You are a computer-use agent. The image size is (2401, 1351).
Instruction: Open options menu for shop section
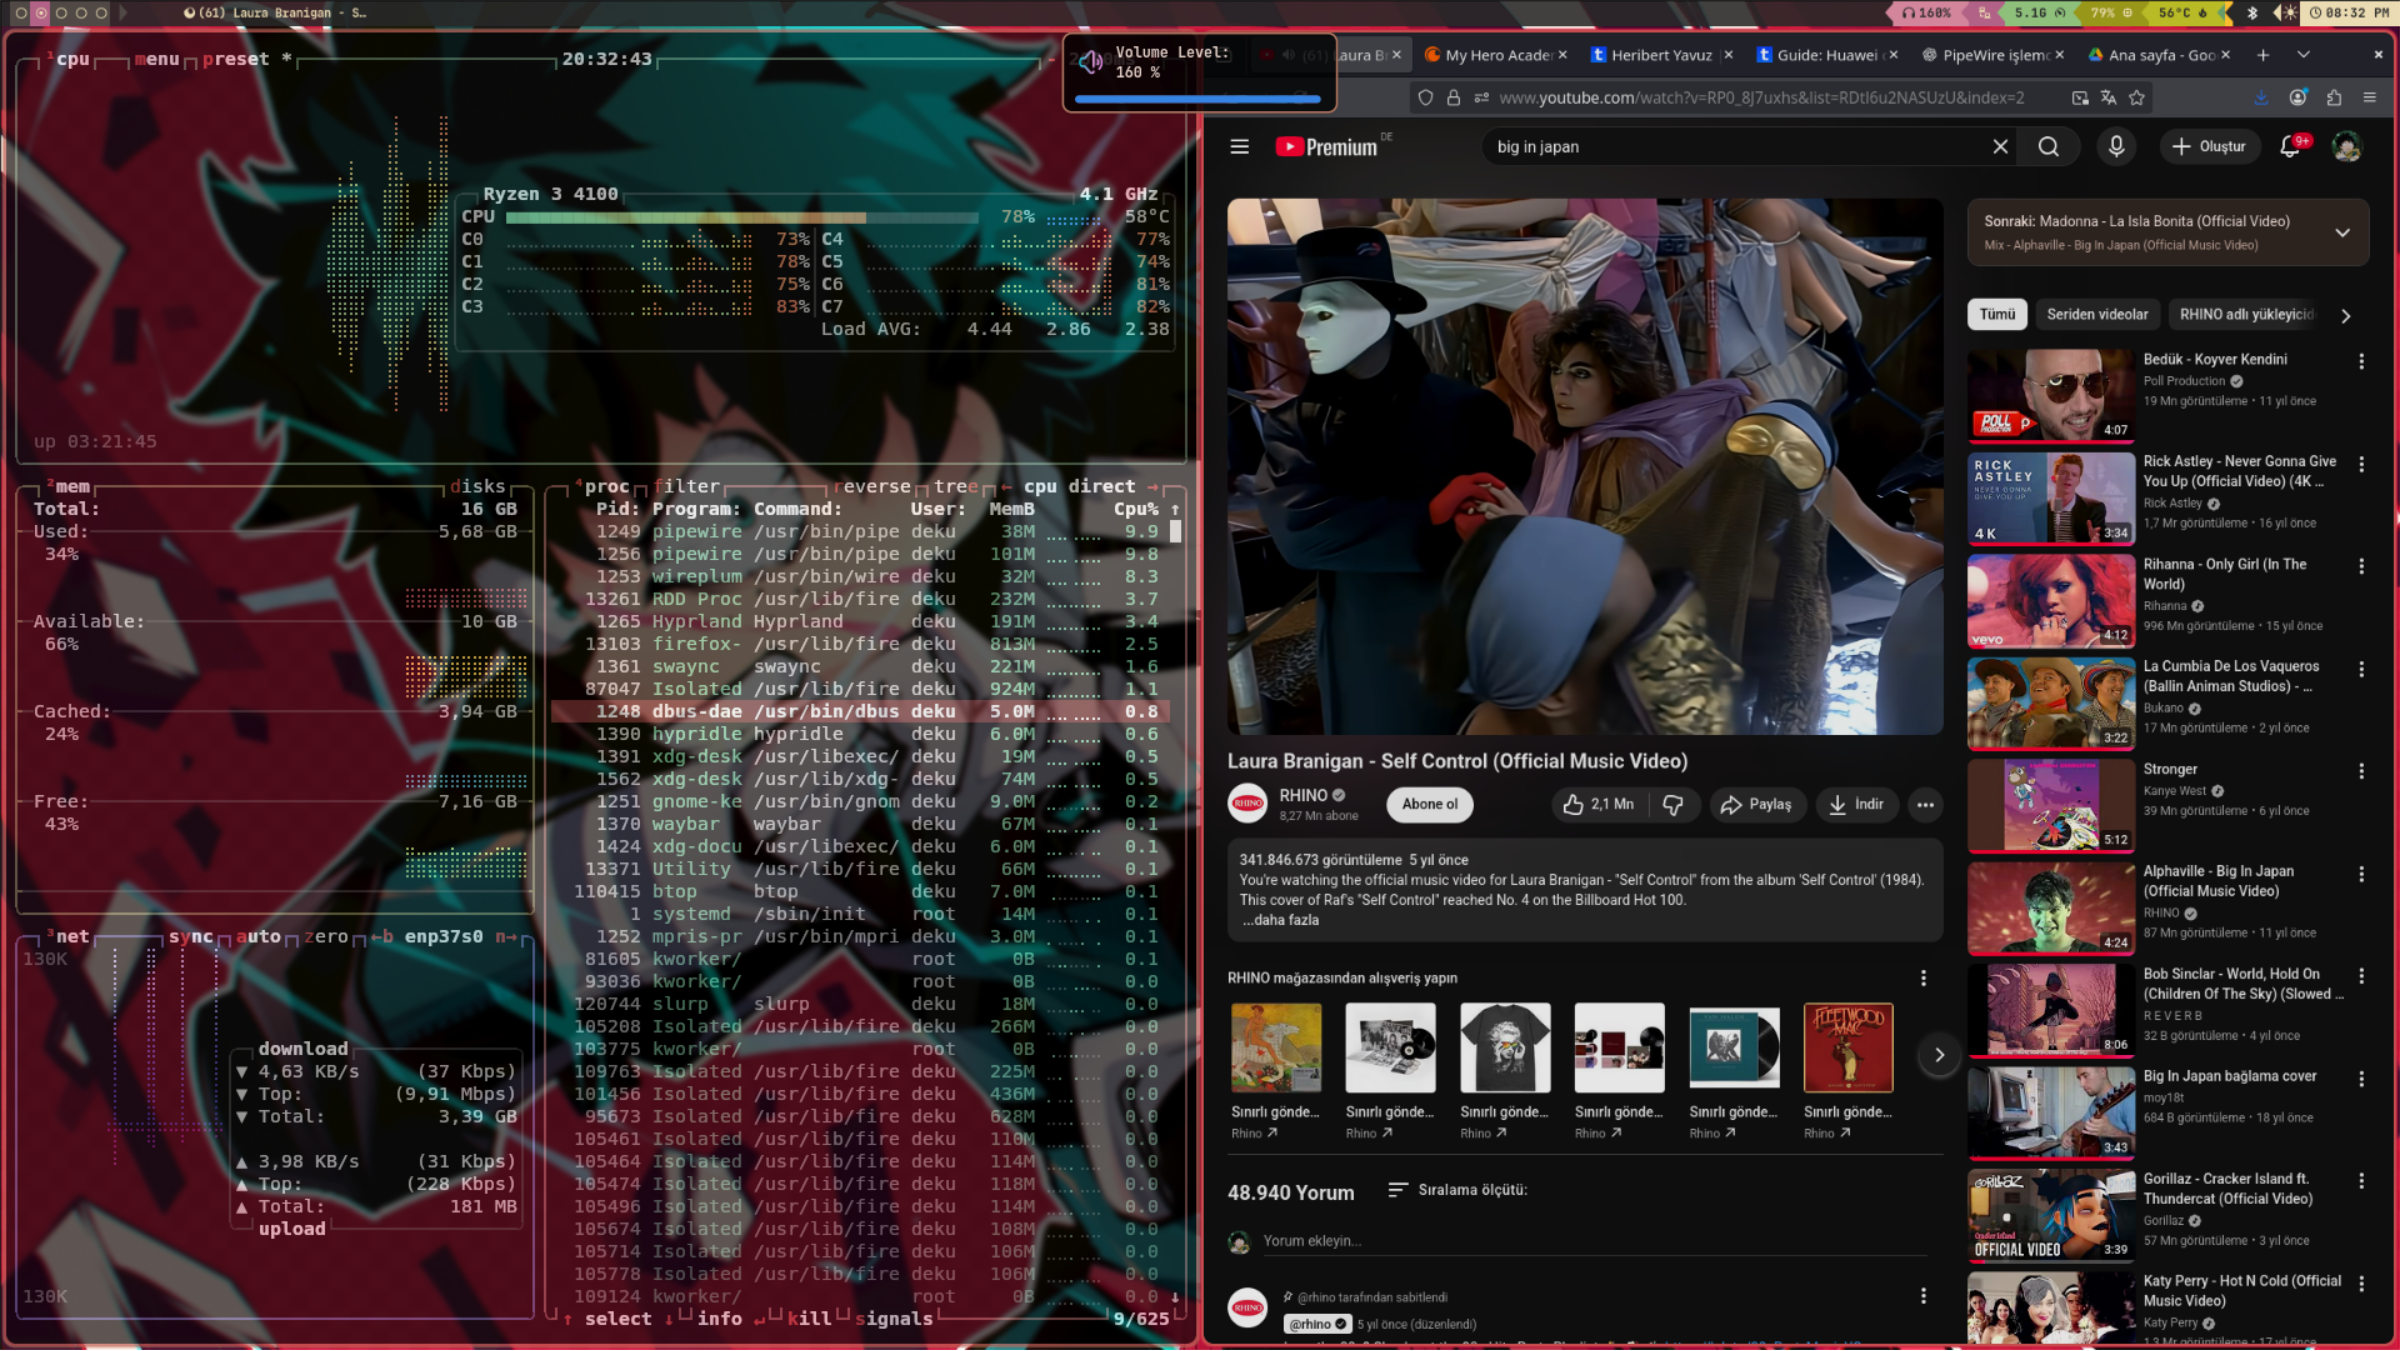[1923, 978]
